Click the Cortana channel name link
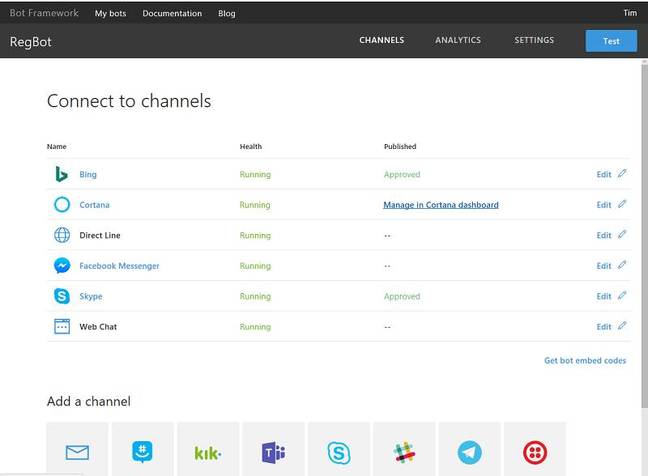 coord(94,205)
